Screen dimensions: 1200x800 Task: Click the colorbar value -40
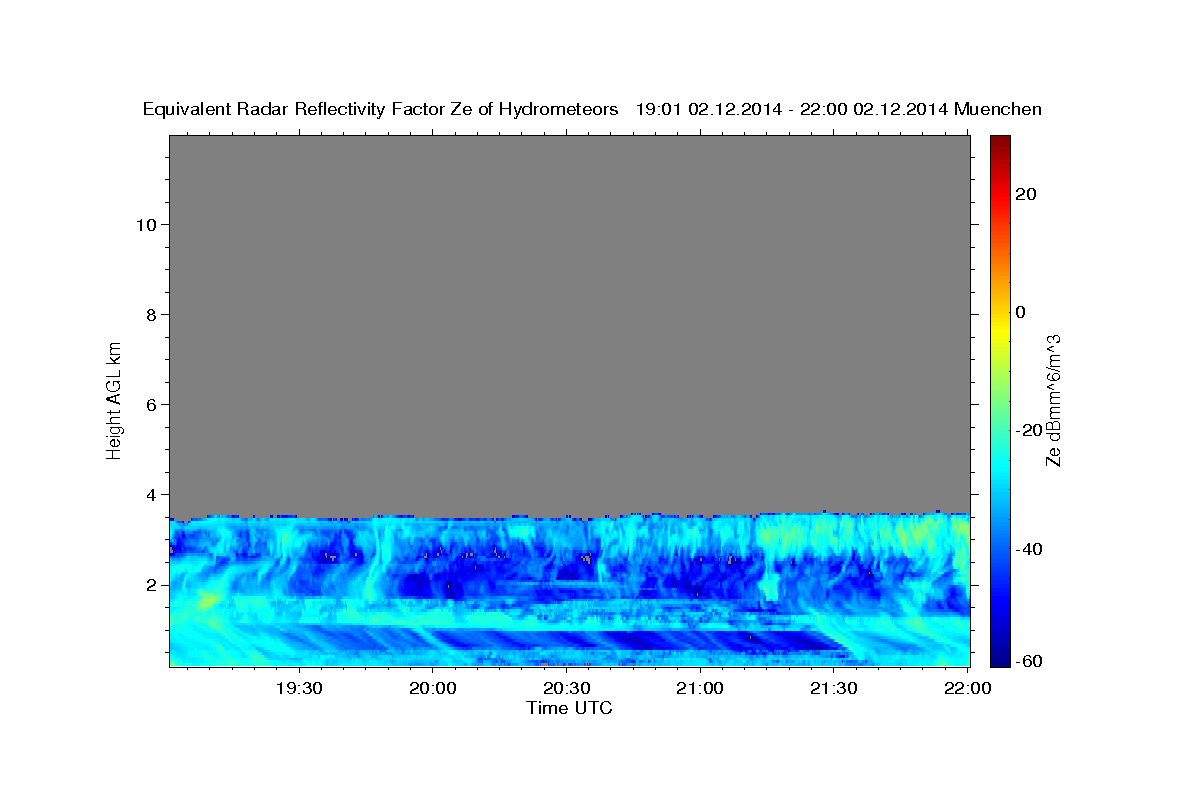1029,549
